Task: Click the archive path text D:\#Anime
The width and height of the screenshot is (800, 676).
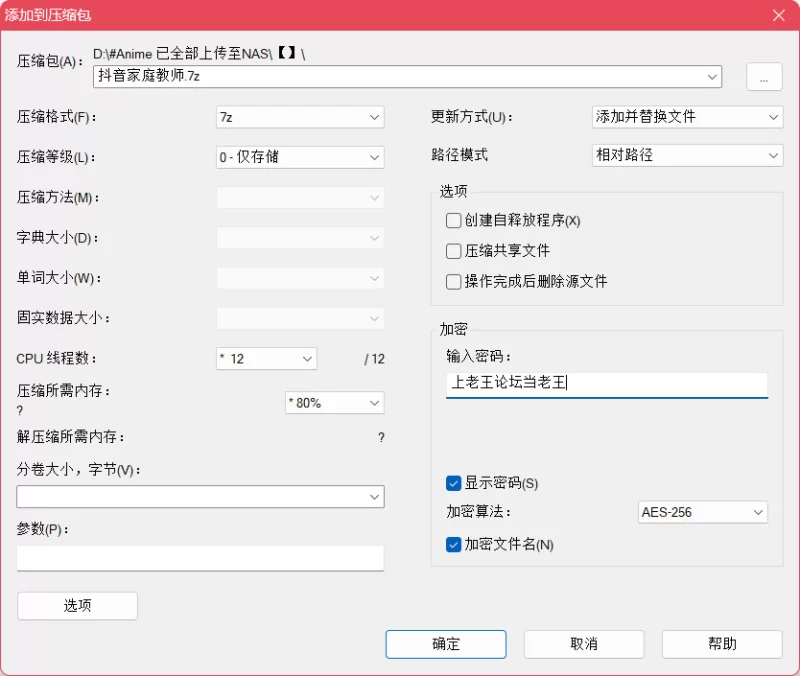Action: click(122, 54)
